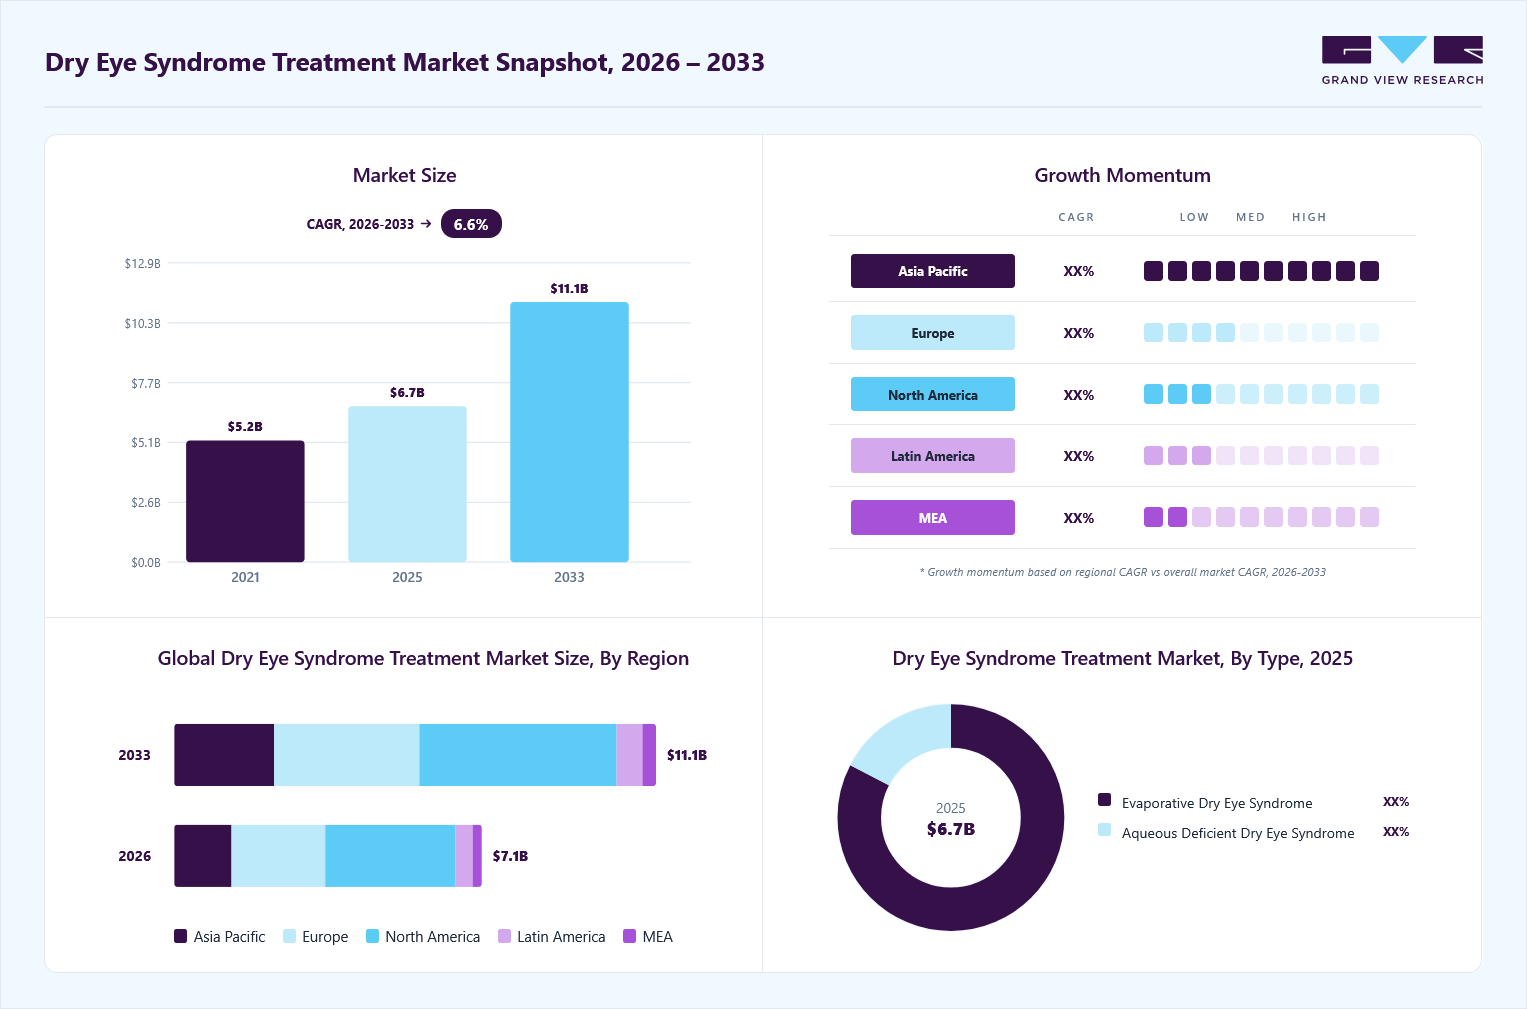Click the MEA region label
Image resolution: width=1527 pixels, height=1009 pixels.
coord(933,518)
